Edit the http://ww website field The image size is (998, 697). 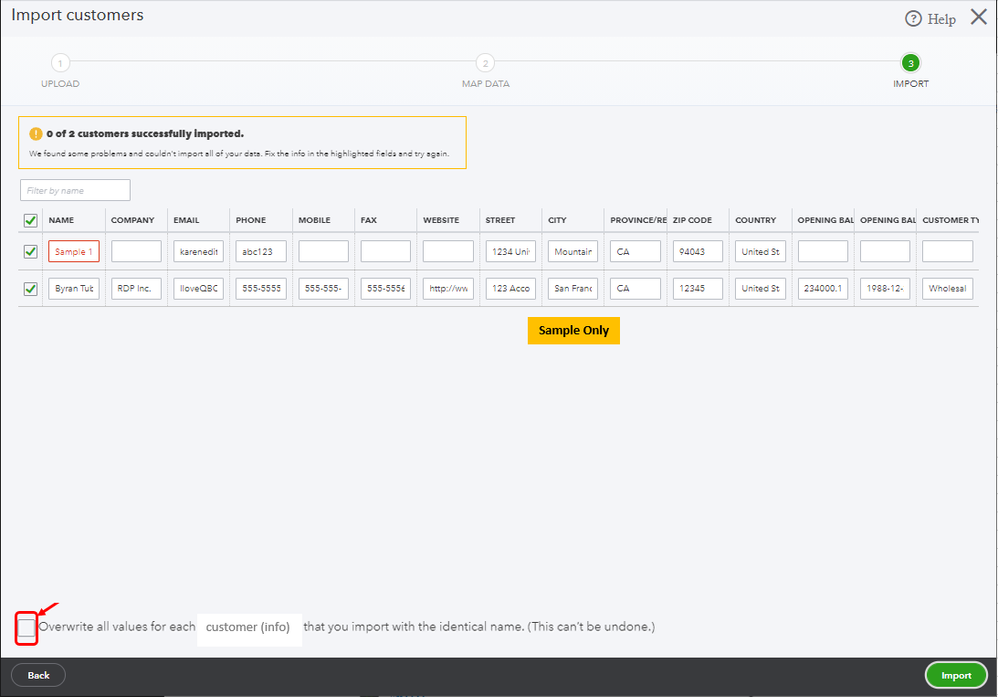point(448,288)
